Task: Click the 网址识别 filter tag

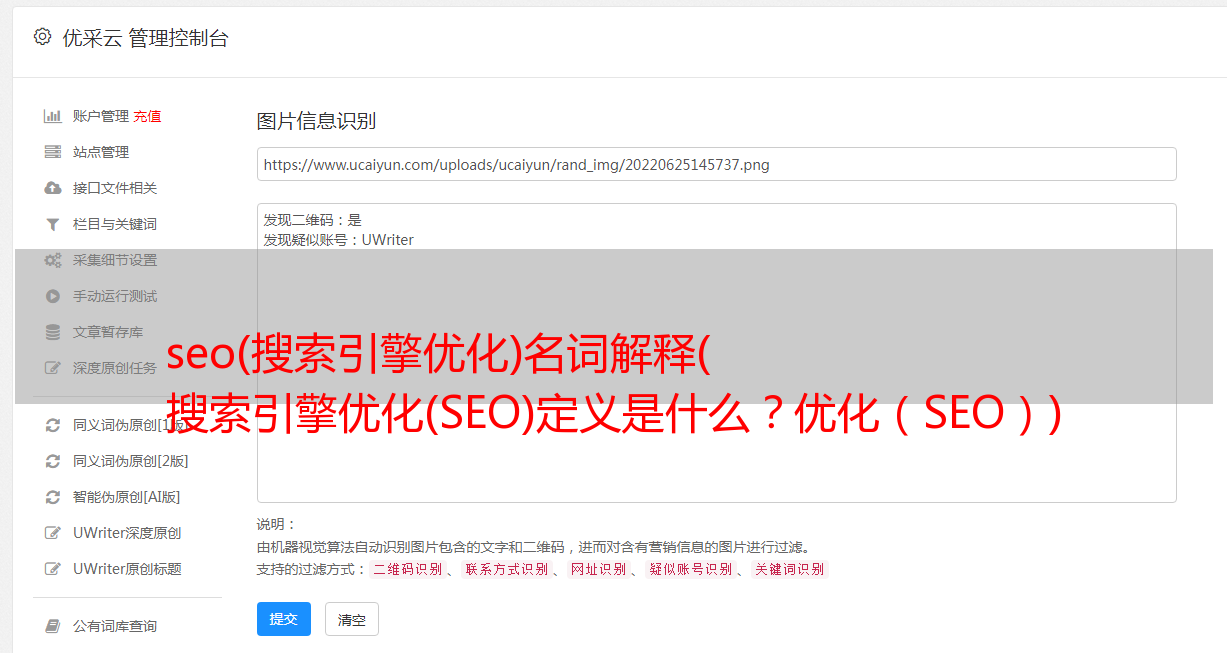Action: point(598,569)
